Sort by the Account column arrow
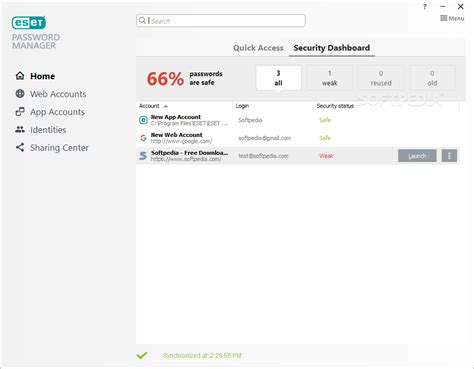This screenshot has width=474, height=369. (166, 106)
